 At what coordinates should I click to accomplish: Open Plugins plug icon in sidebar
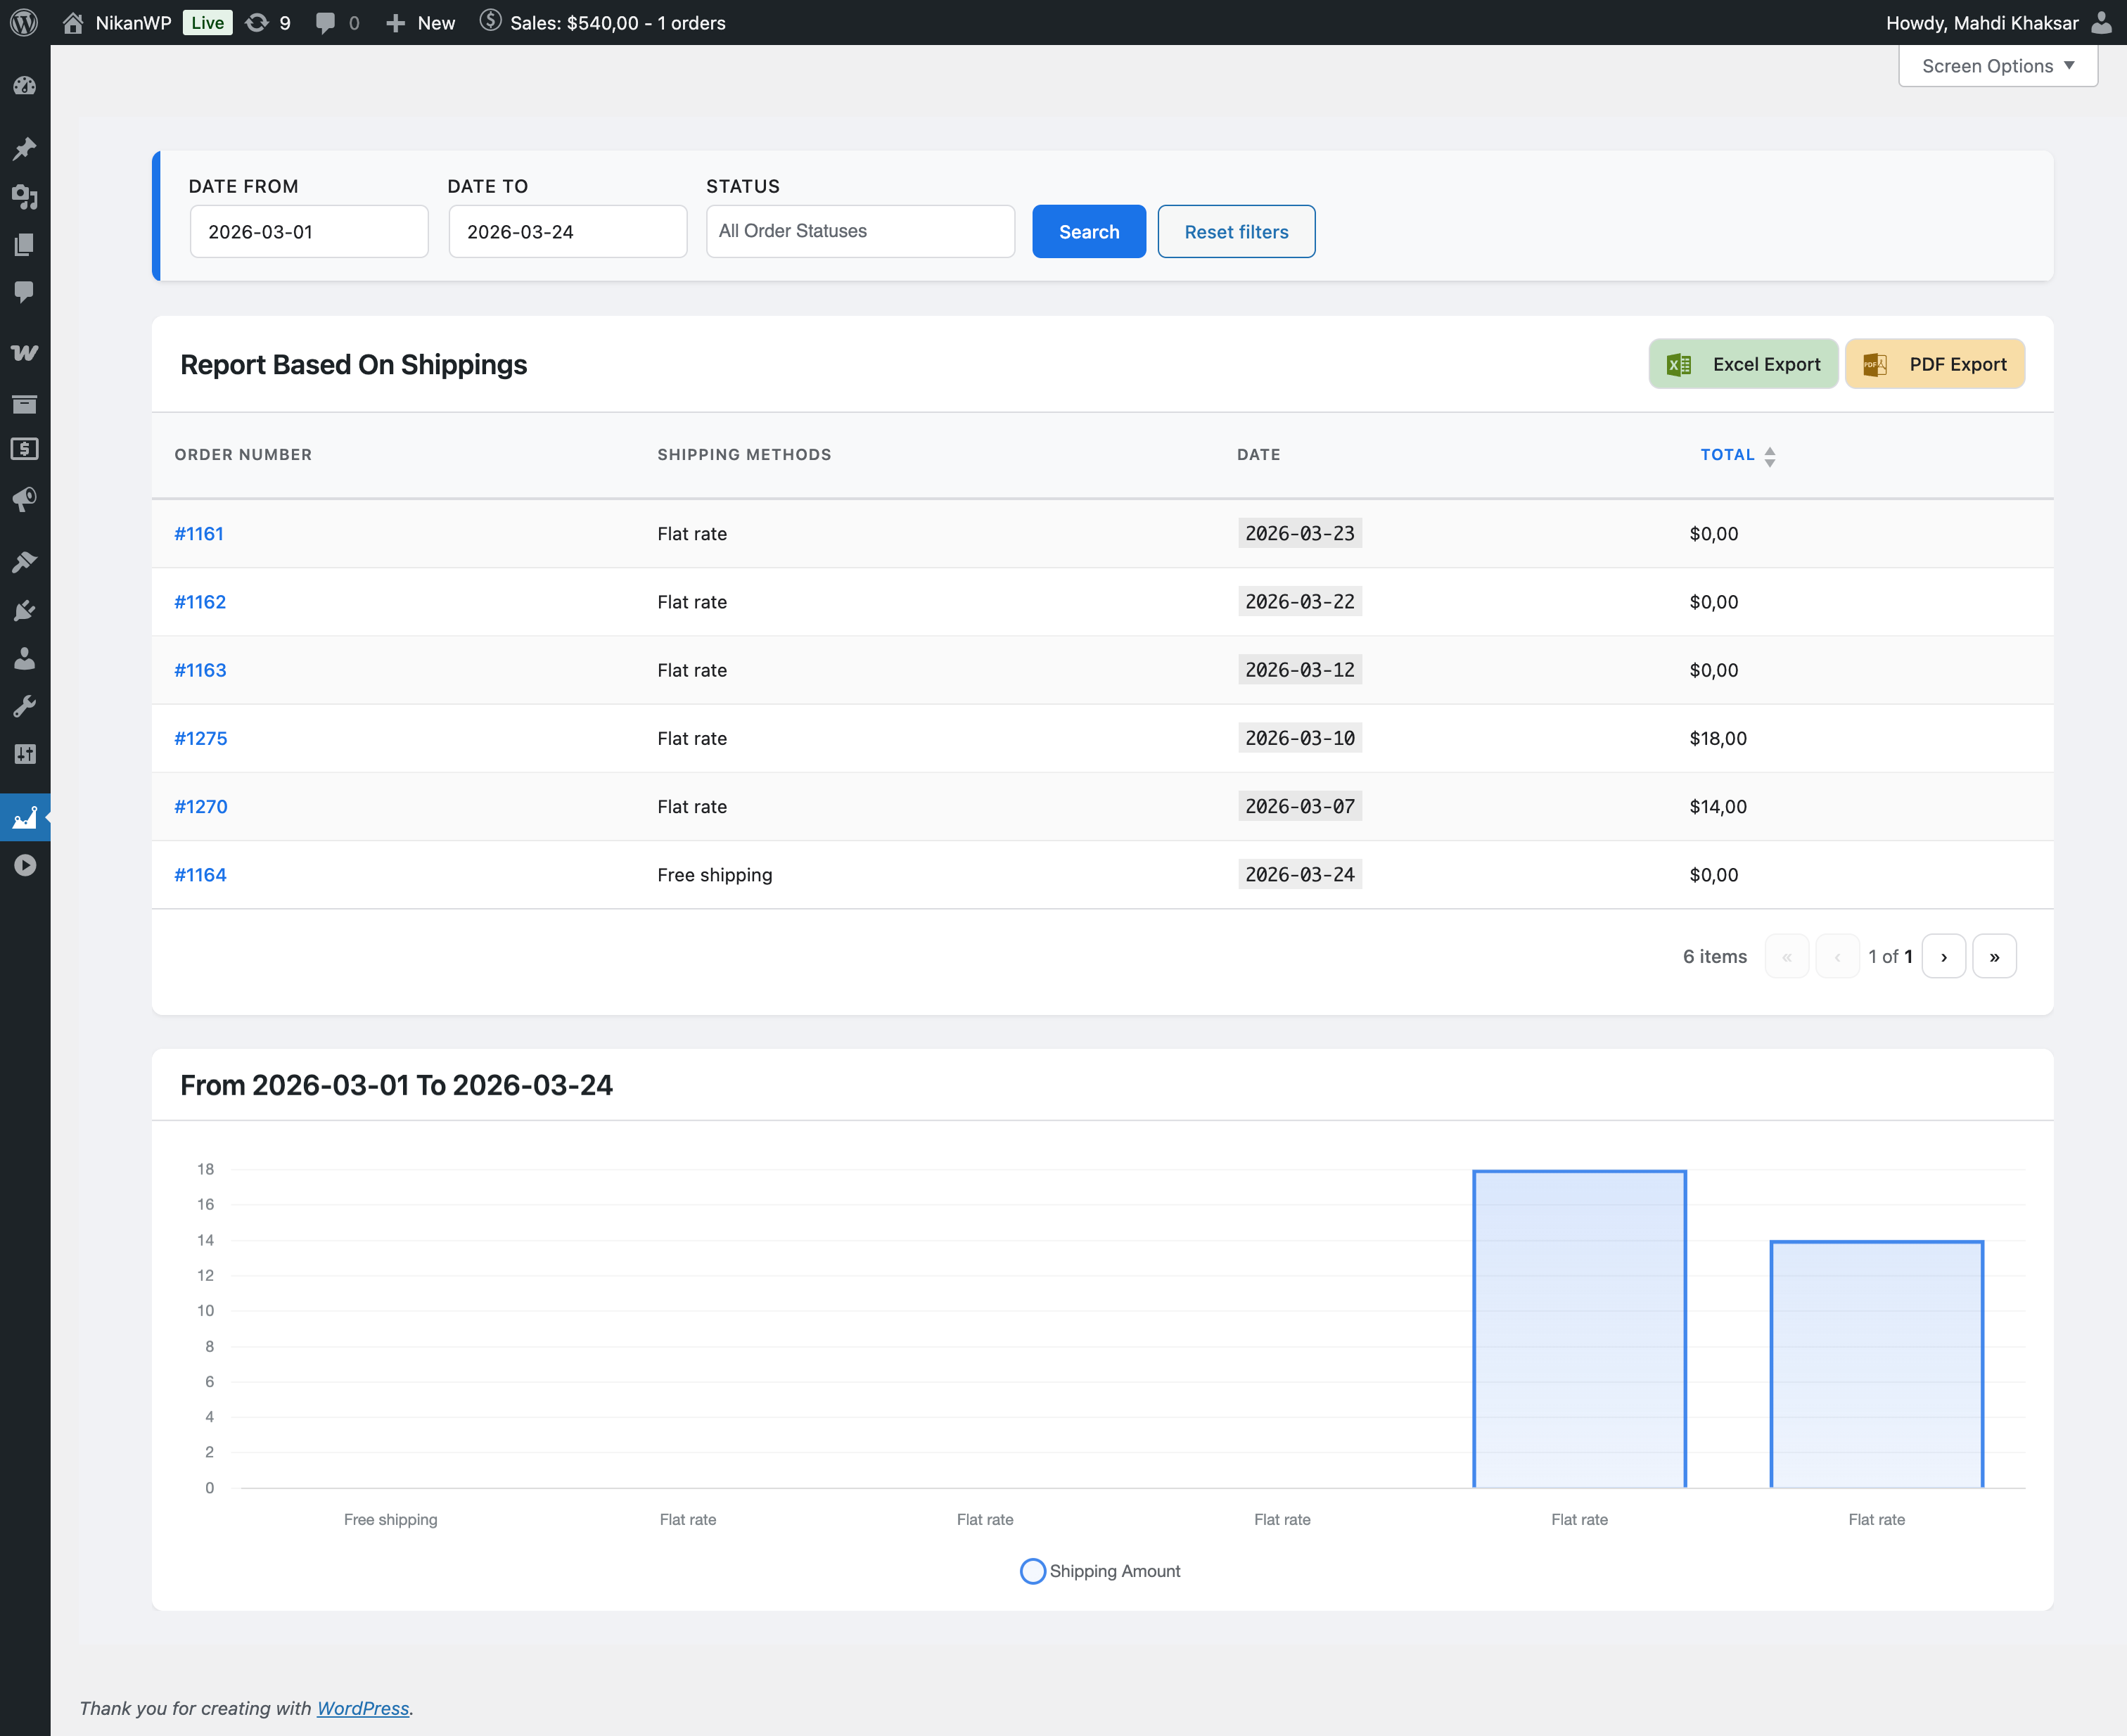pos(24,611)
